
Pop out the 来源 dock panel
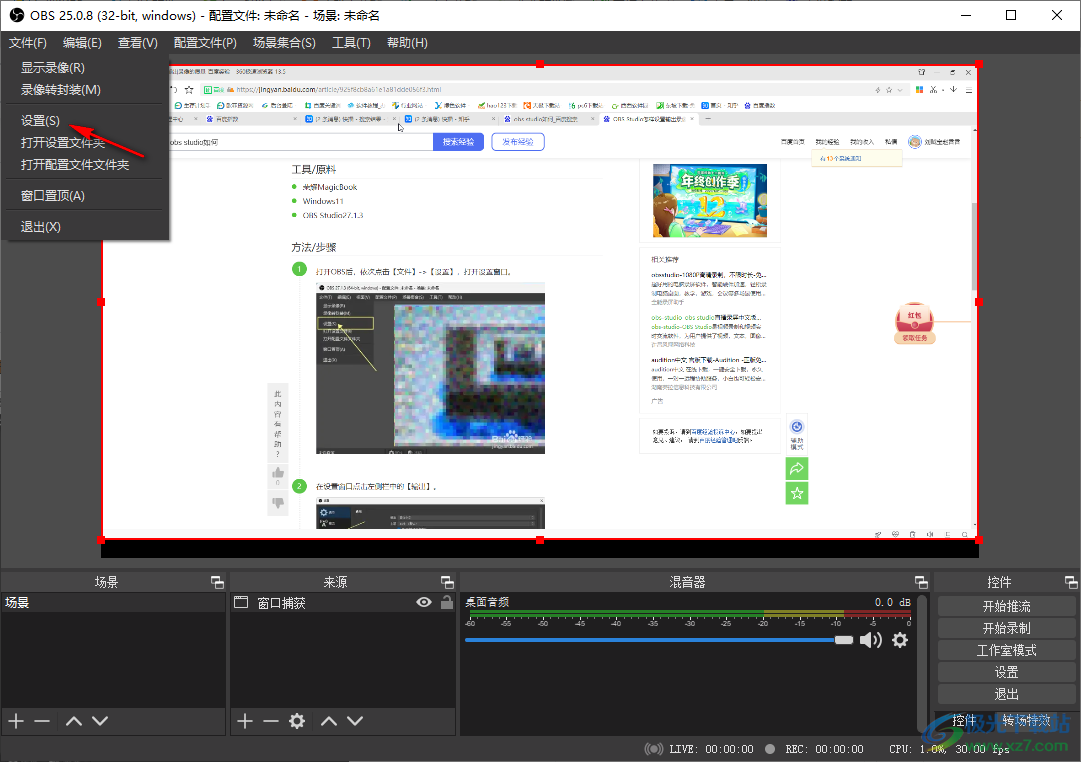(447, 582)
